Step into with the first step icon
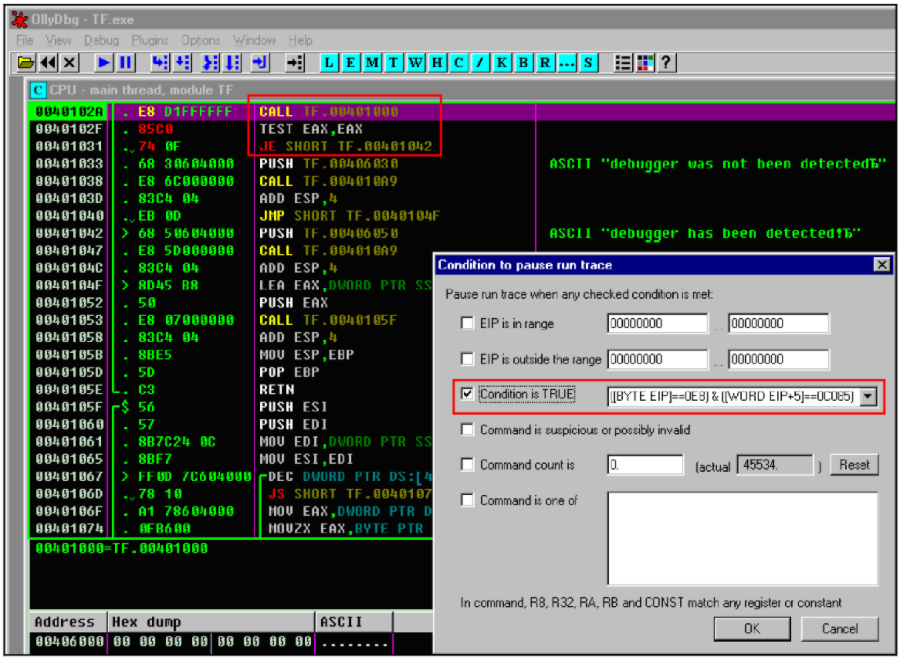Viewport: 901px width, 660px height. coord(160,63)
